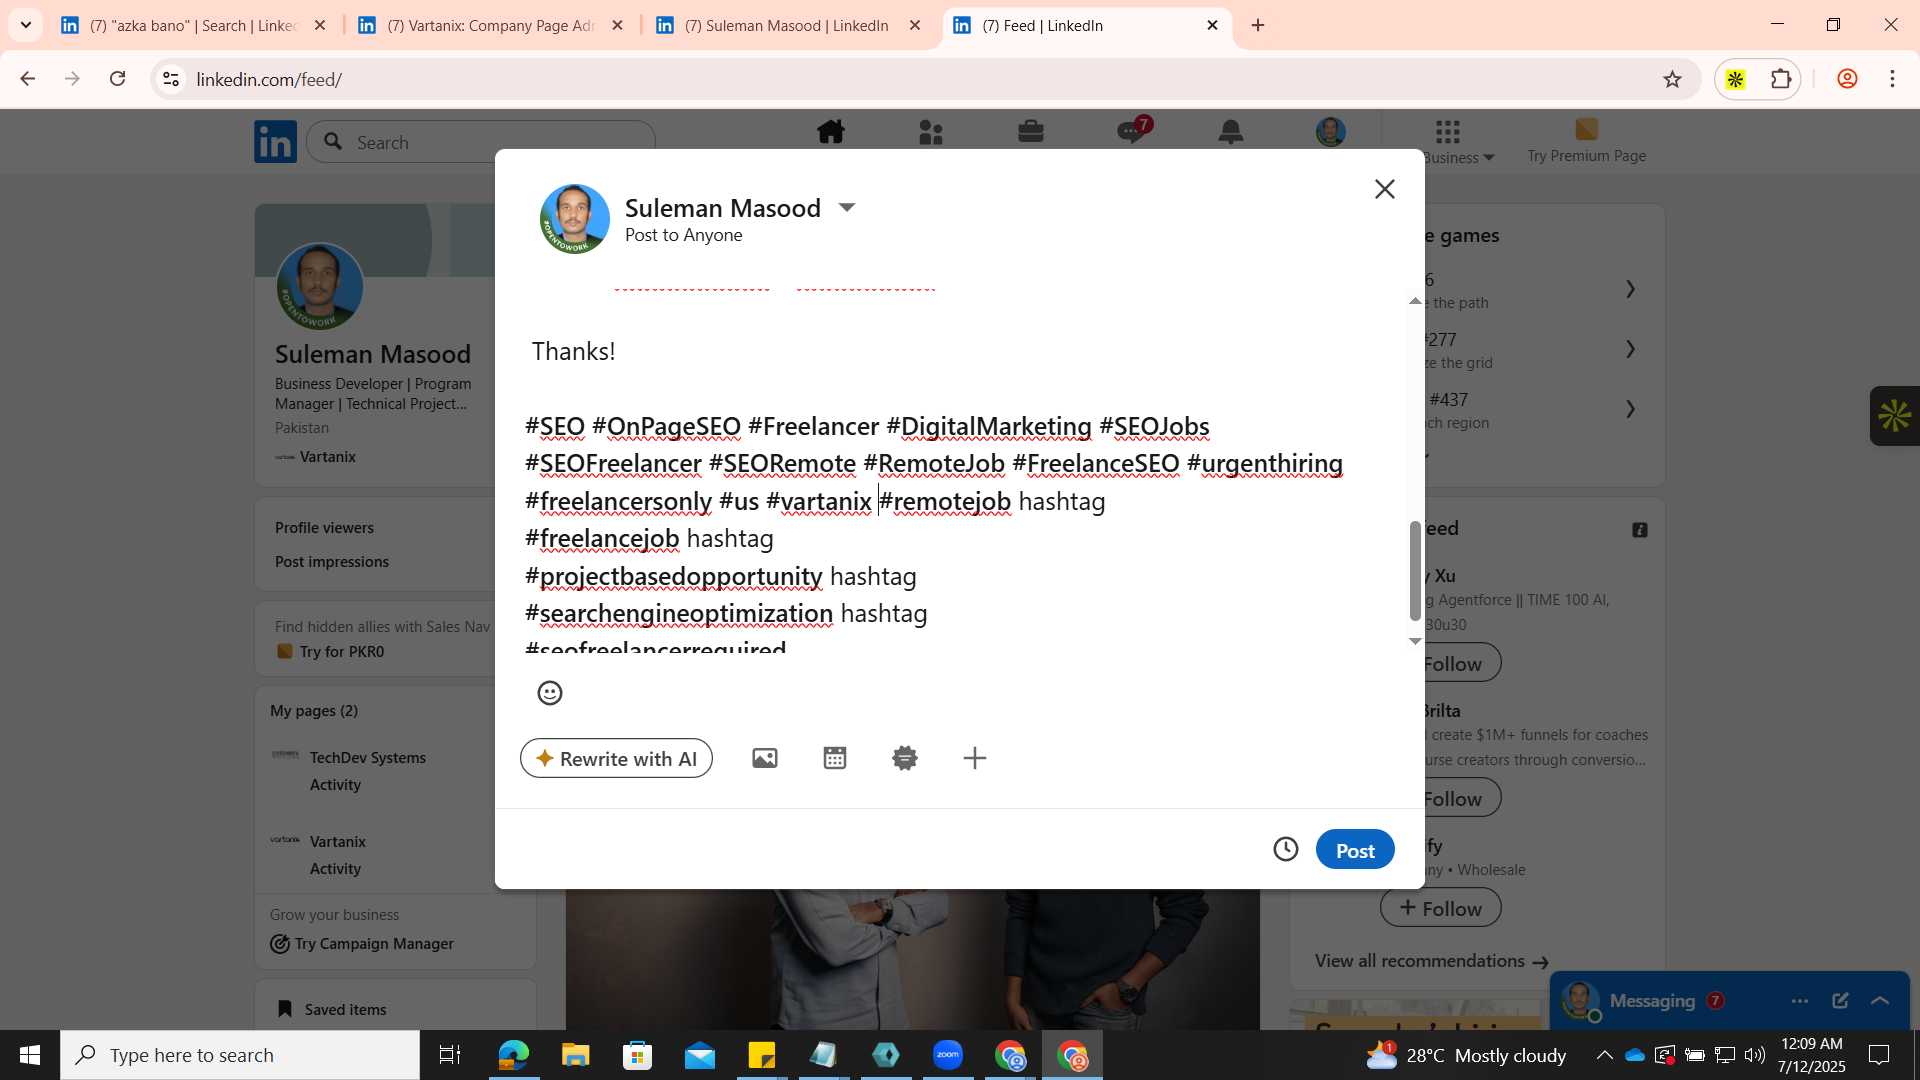Launch Zoom from the taskbar
This screenshot has height=1080, width=1920.
948,1055
